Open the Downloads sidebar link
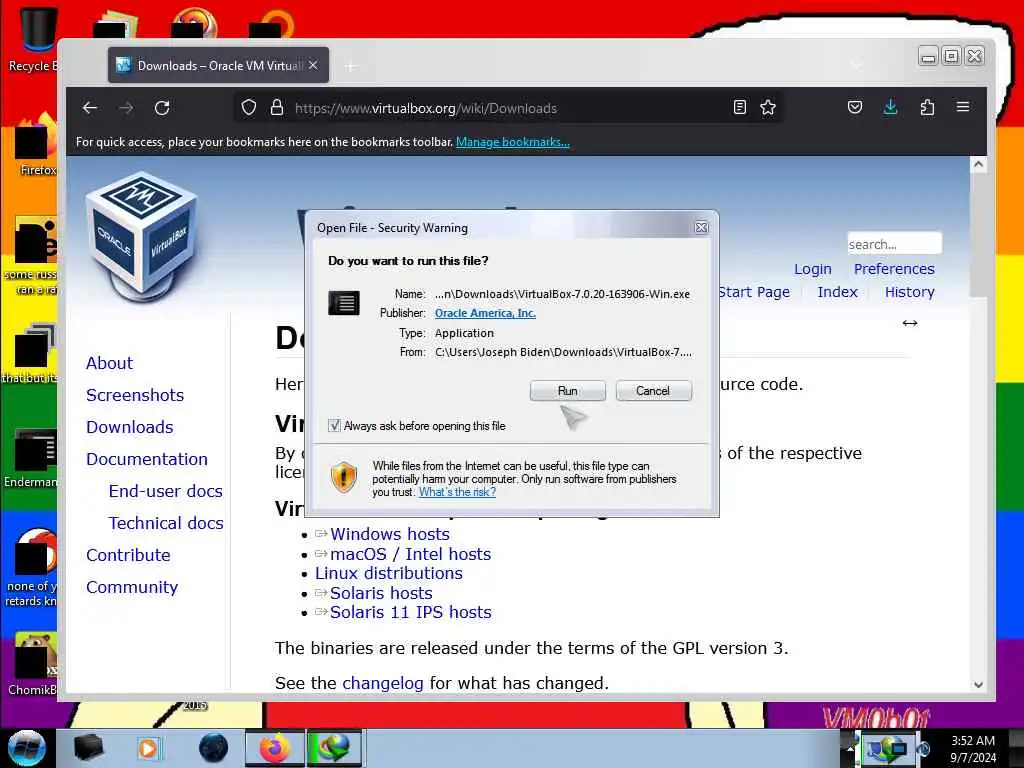Image resolution: width=1024 pixels, height=768 pixels. [130, 427]
